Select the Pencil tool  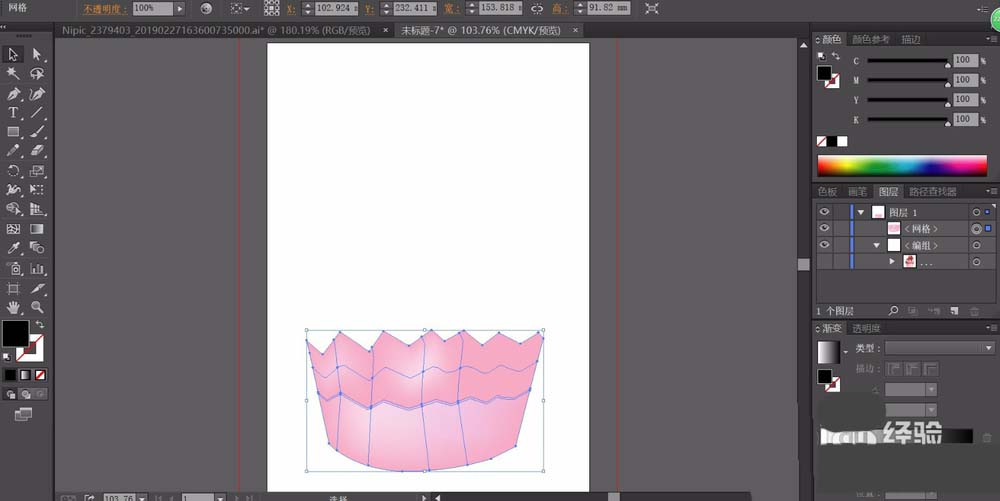(x=13, y=151)
